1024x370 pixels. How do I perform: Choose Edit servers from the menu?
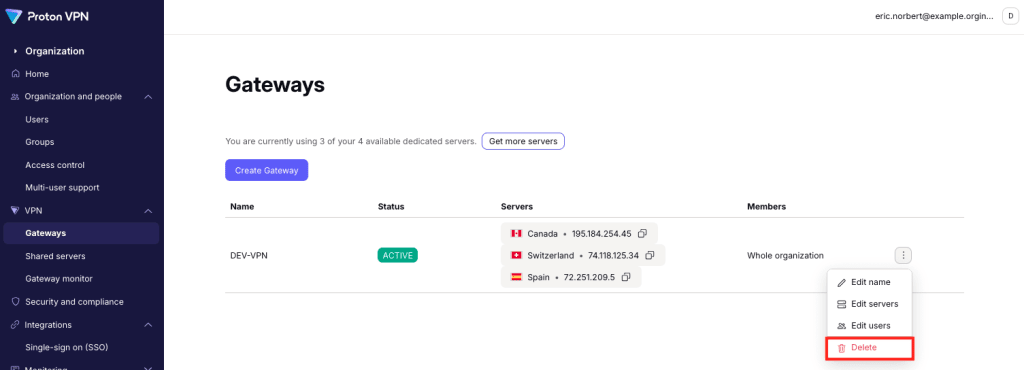coord(869,304)
